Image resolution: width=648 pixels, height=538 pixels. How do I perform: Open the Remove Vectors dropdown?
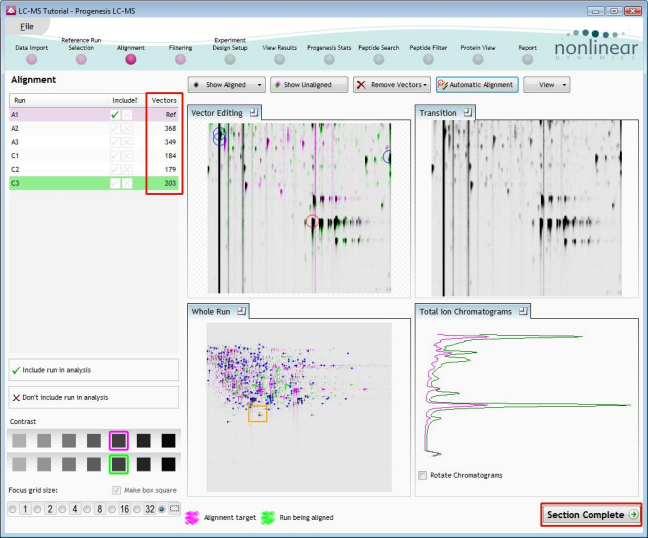(x=392, y=85)
